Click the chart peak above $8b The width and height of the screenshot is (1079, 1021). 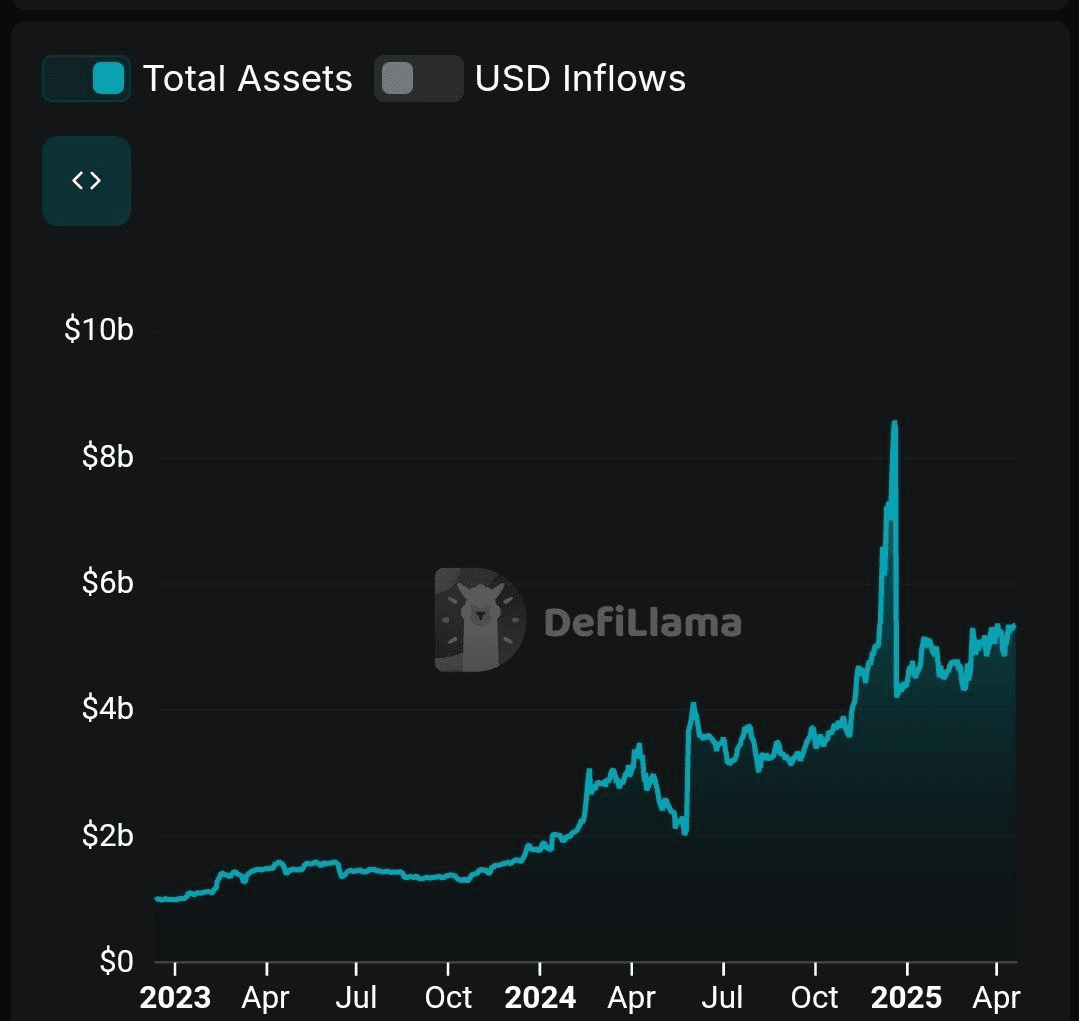894,424
